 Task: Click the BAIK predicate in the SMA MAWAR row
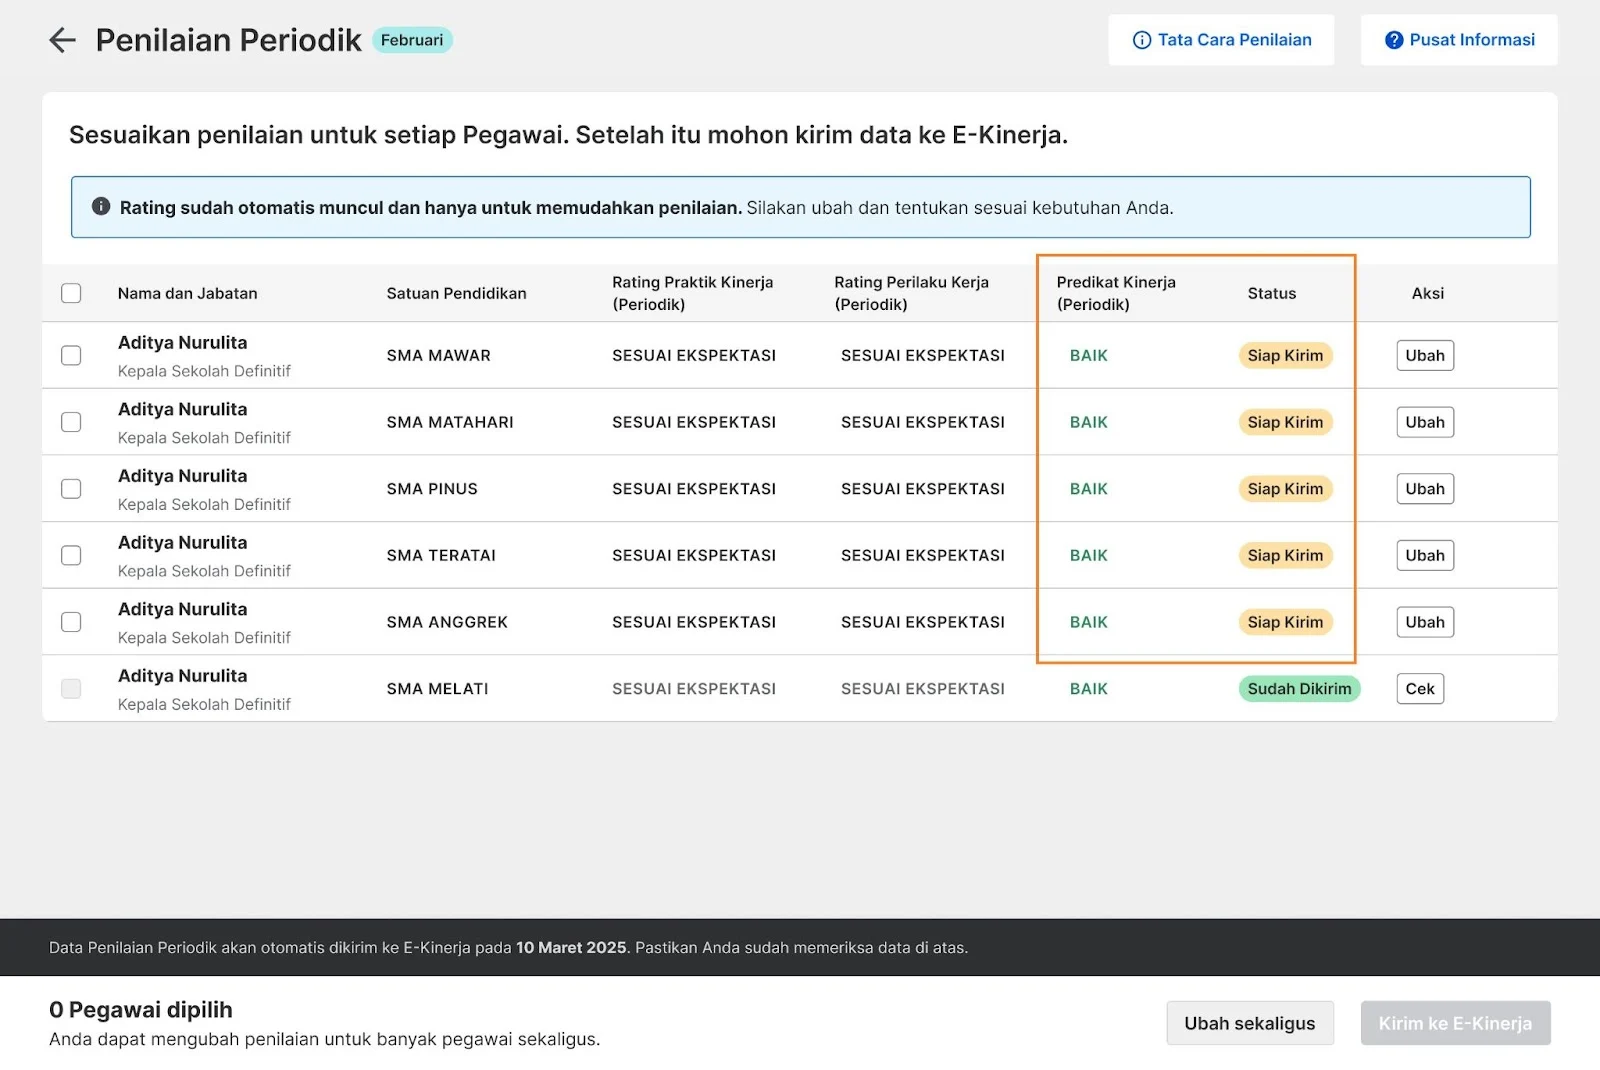pos(1089,355)
